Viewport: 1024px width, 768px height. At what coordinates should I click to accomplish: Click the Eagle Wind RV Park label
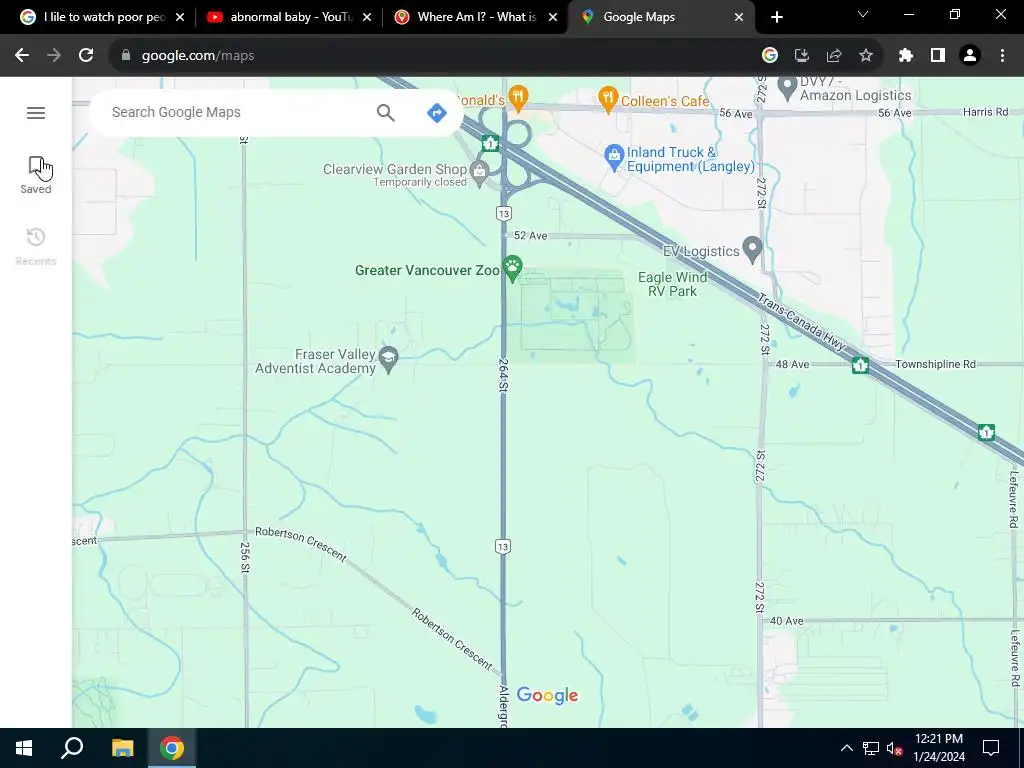coord(672,284)
